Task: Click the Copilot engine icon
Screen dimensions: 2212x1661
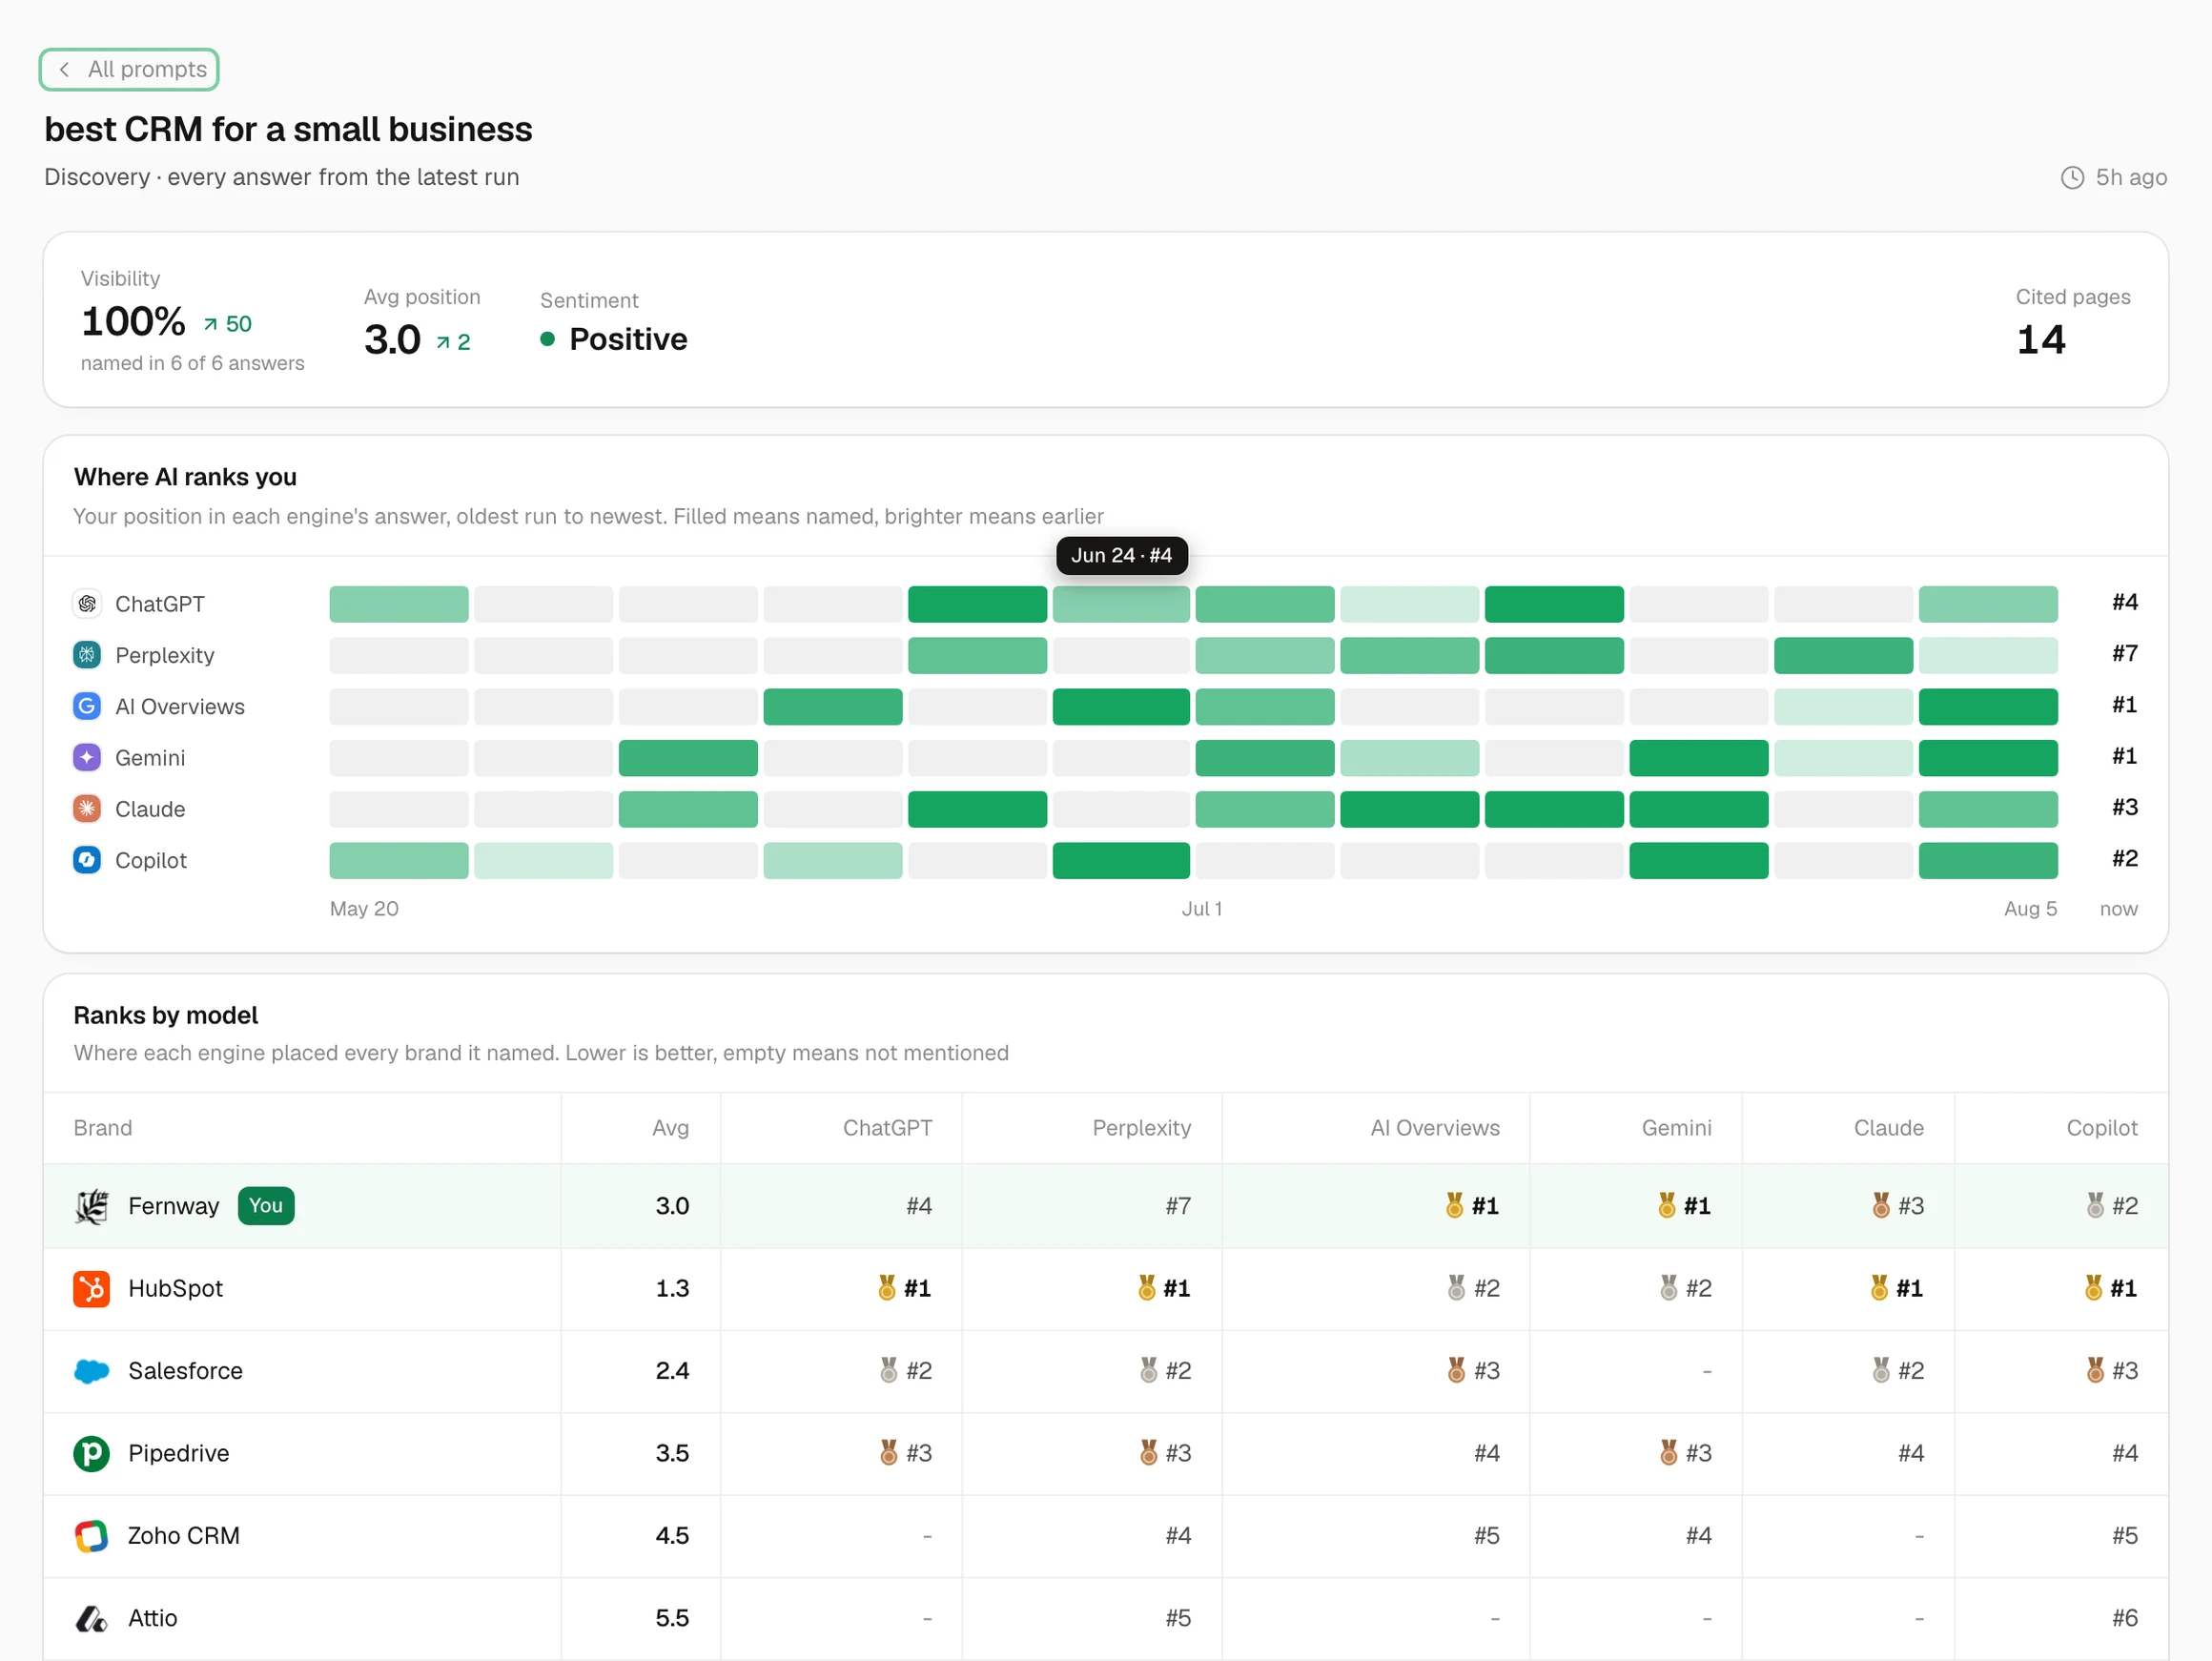Action: [87, 859]
